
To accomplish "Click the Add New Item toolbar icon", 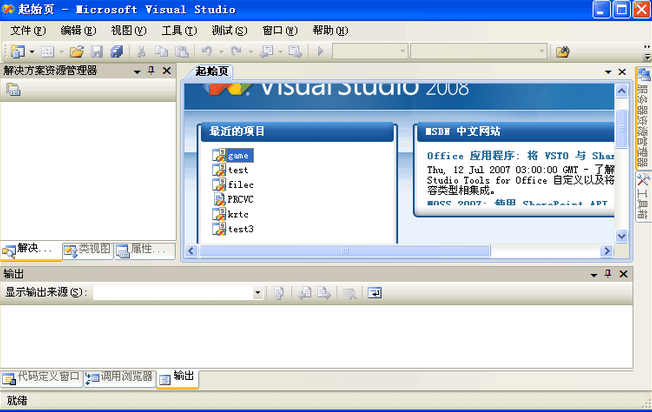I will coord(47,52).
